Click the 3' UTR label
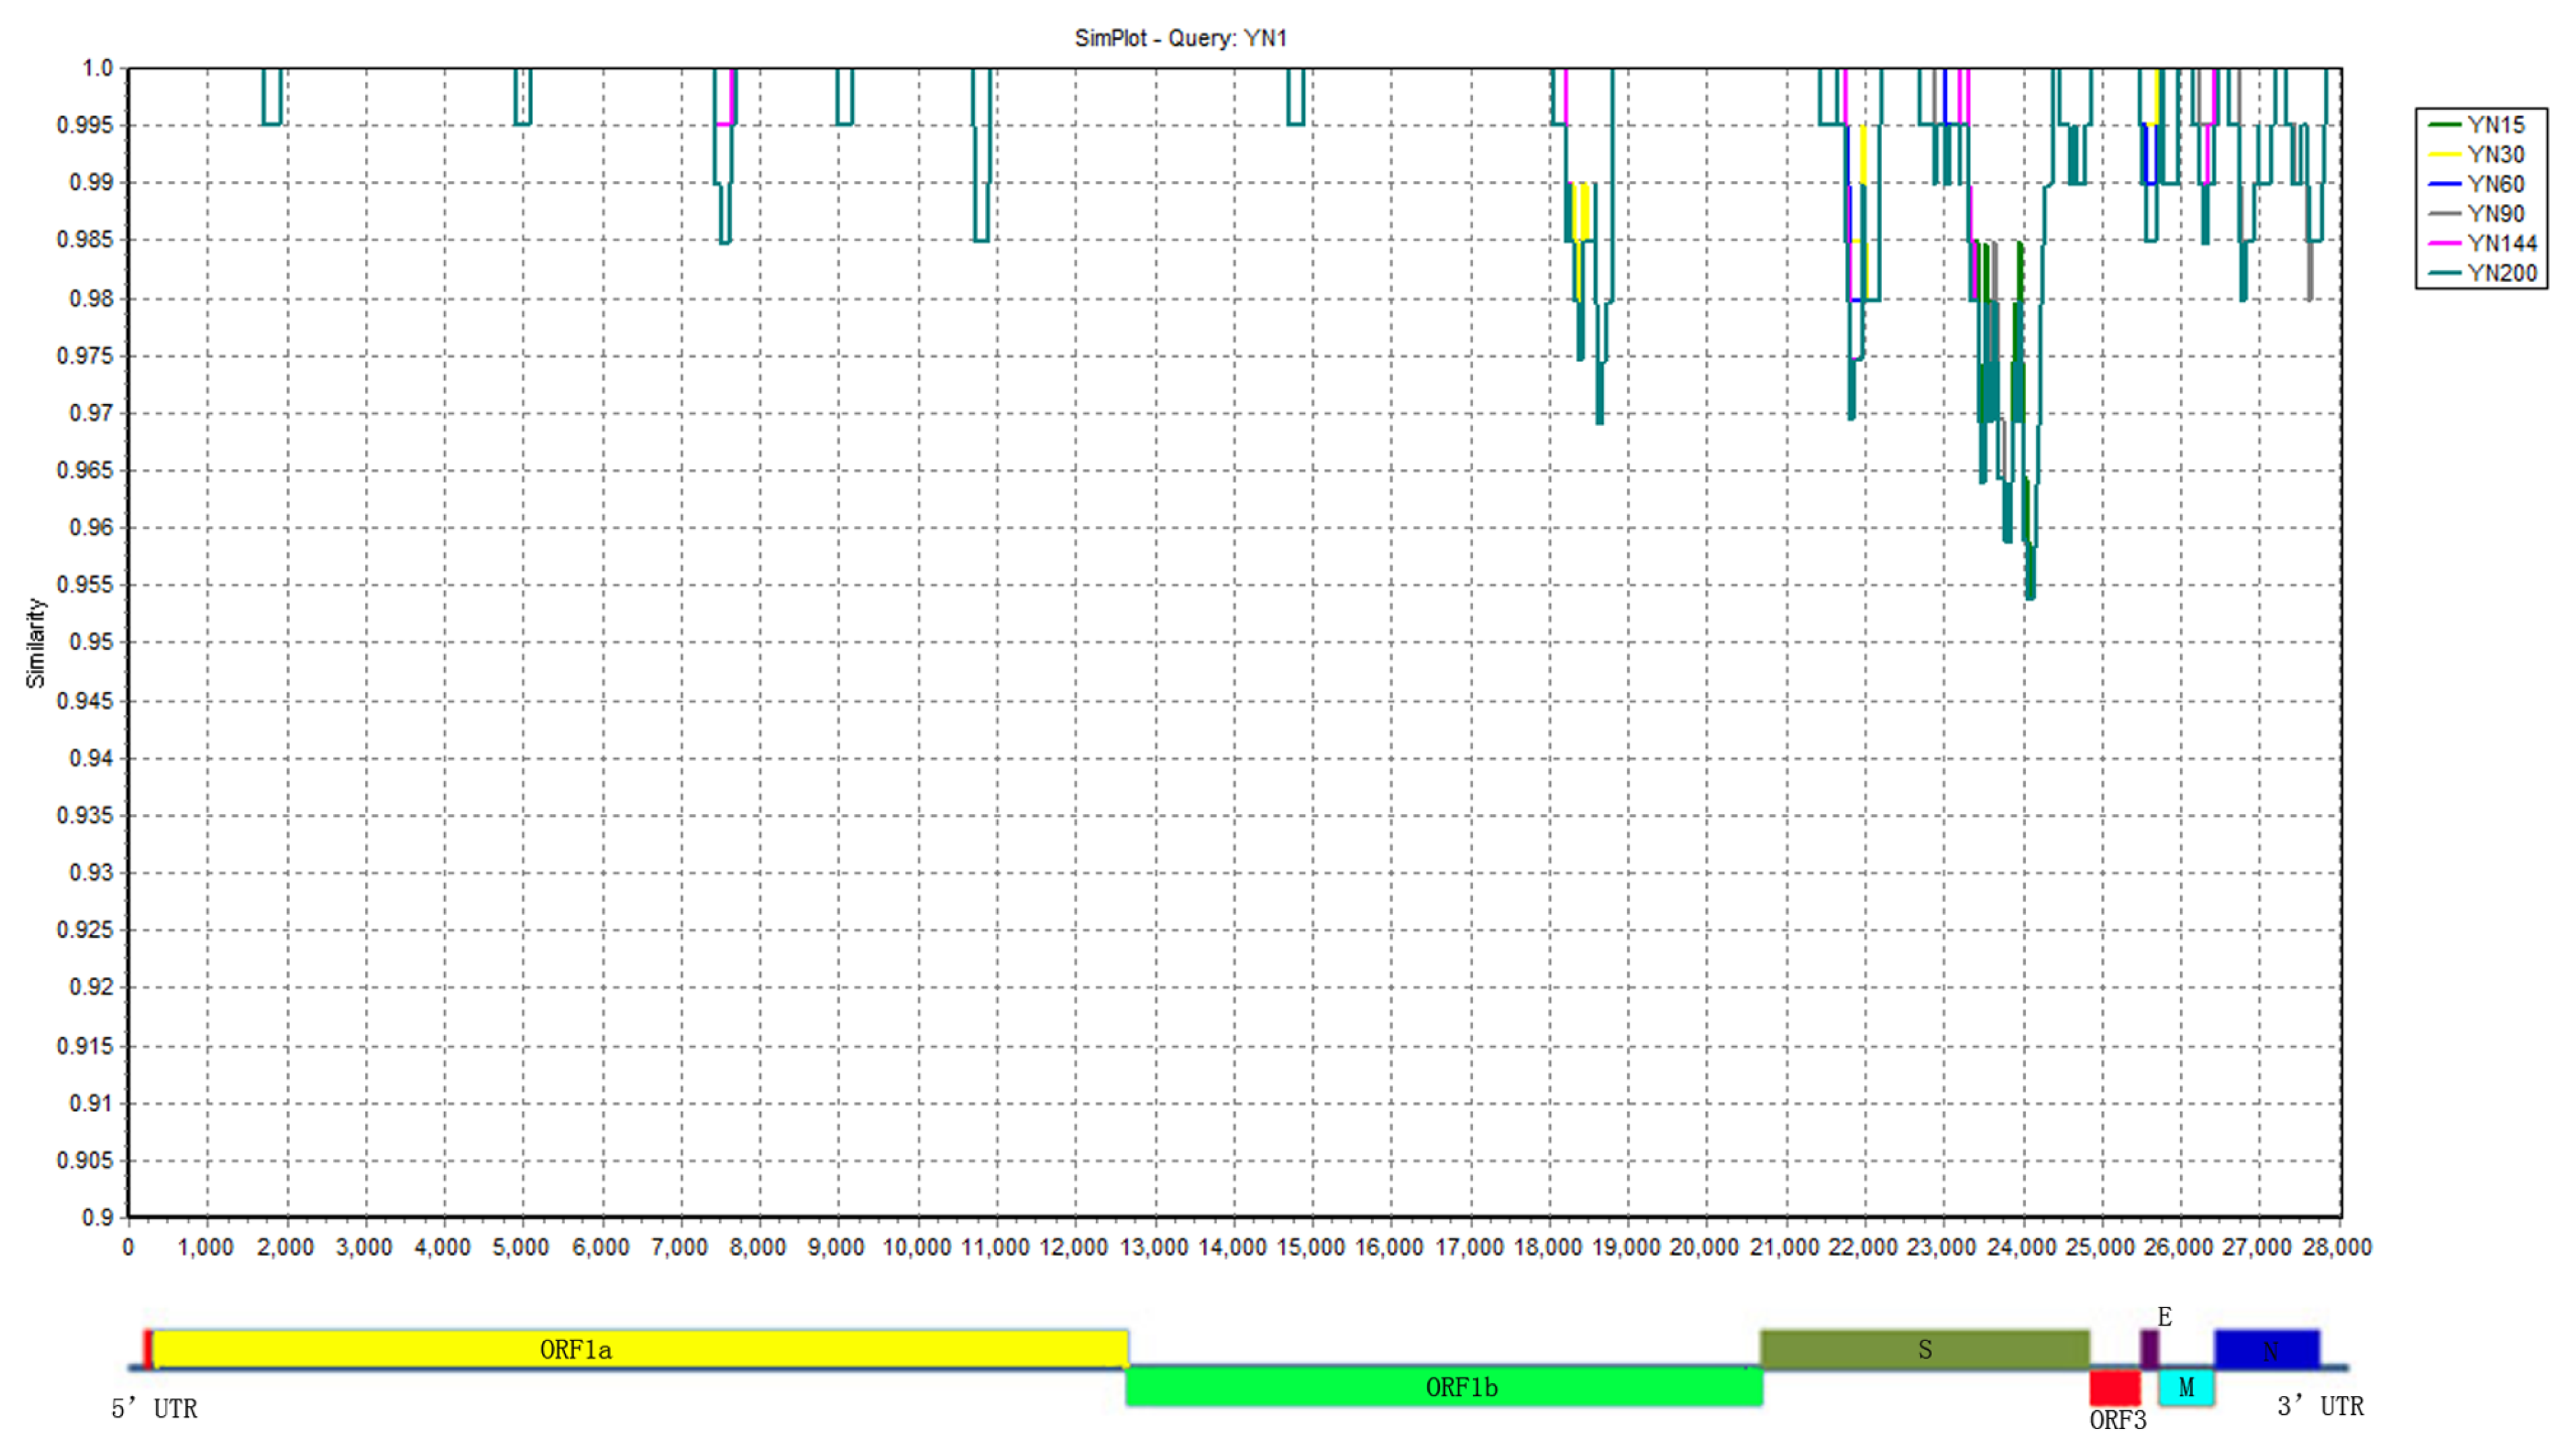The image size is (2576, 1452). [x=2320, y=1406]
